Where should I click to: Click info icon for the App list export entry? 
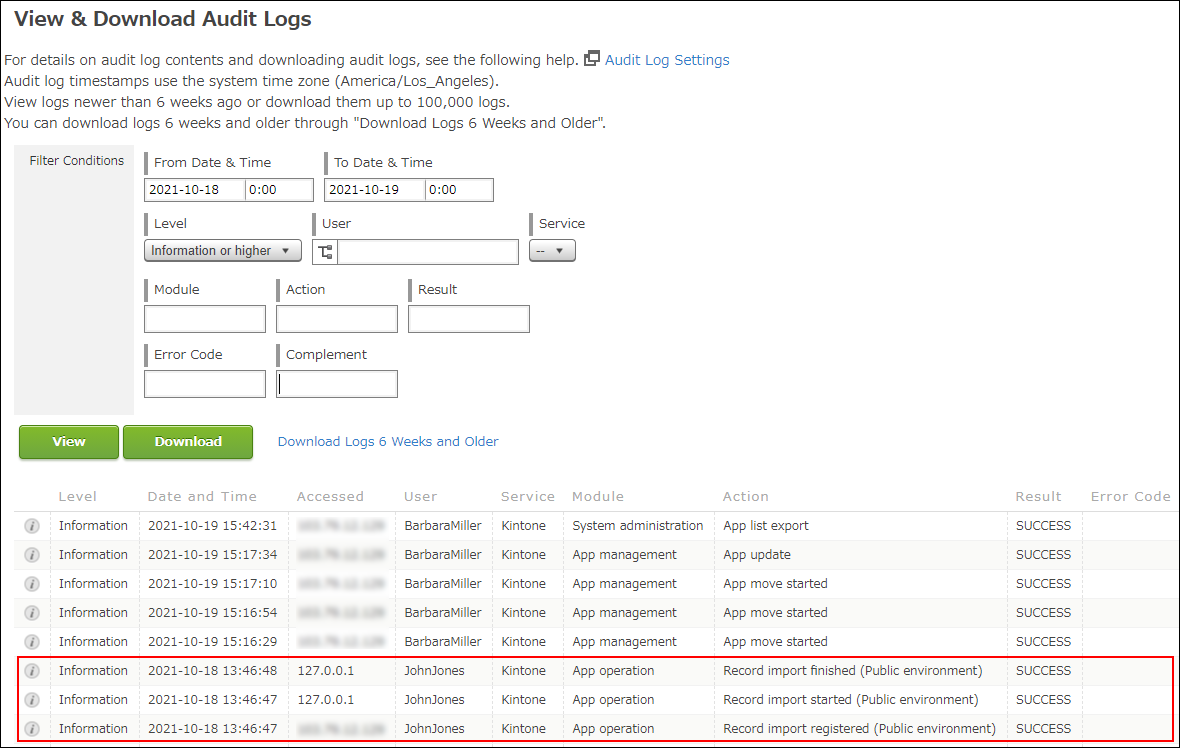coord(31,525)
